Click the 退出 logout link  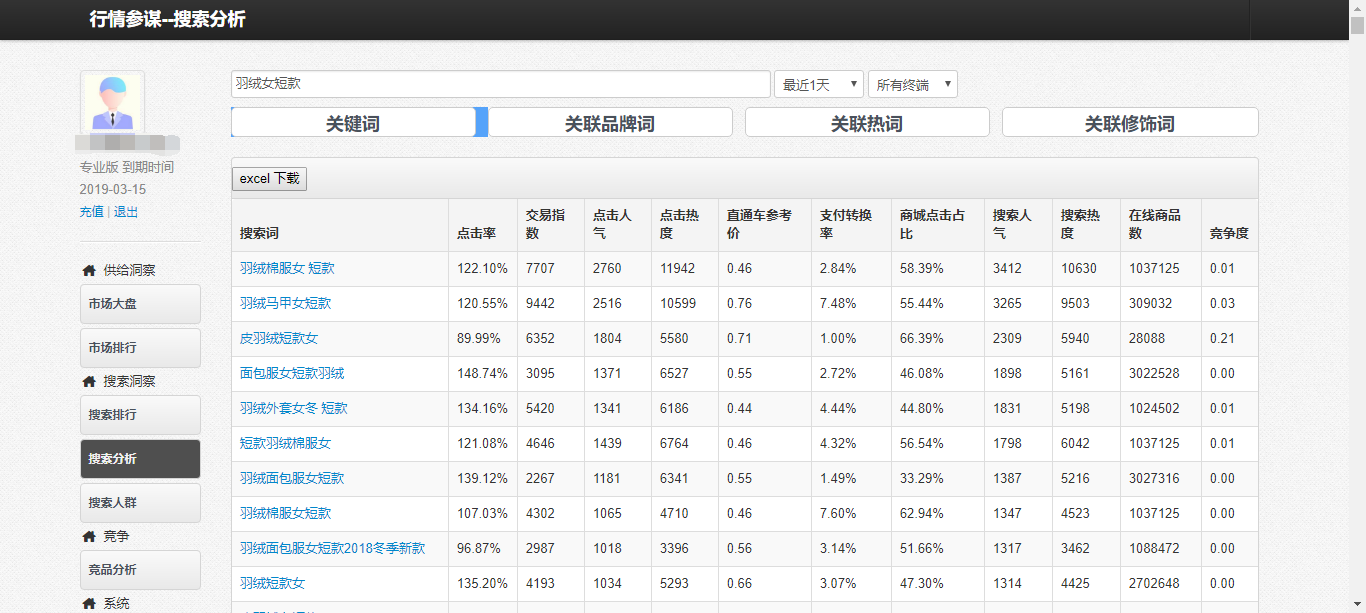(126, 212)
